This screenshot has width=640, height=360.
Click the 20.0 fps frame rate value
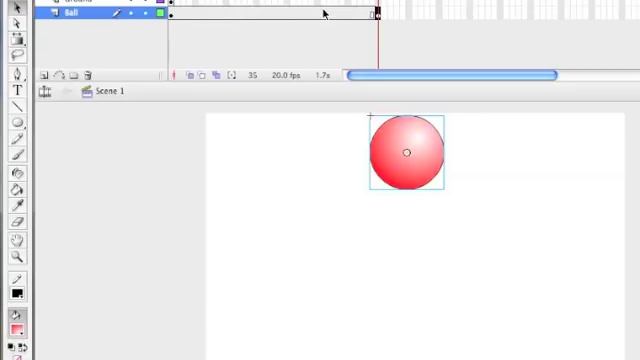click(x=286, y=76)
